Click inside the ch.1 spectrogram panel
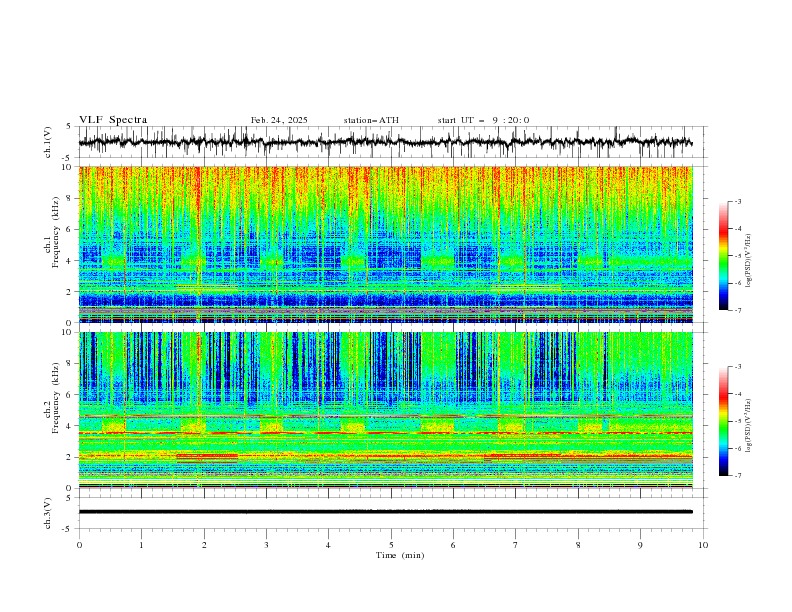The image size is (792, 612). point(386,244)
